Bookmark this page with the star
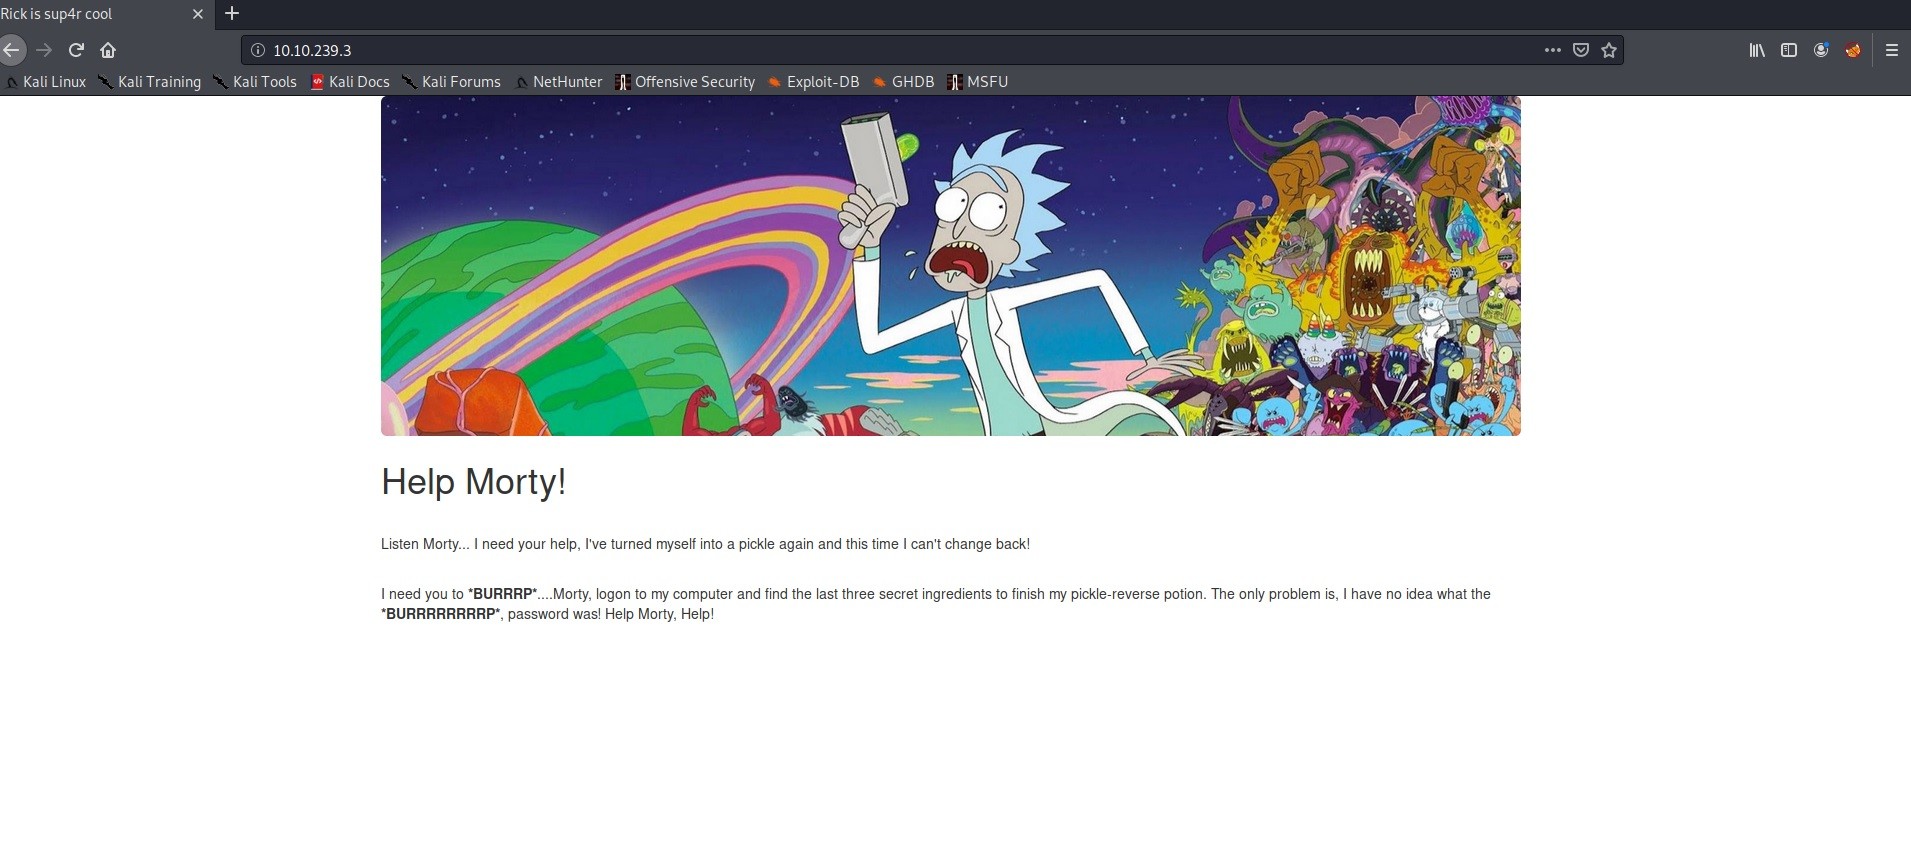Screen dimensions: 1911x857 1609,50
